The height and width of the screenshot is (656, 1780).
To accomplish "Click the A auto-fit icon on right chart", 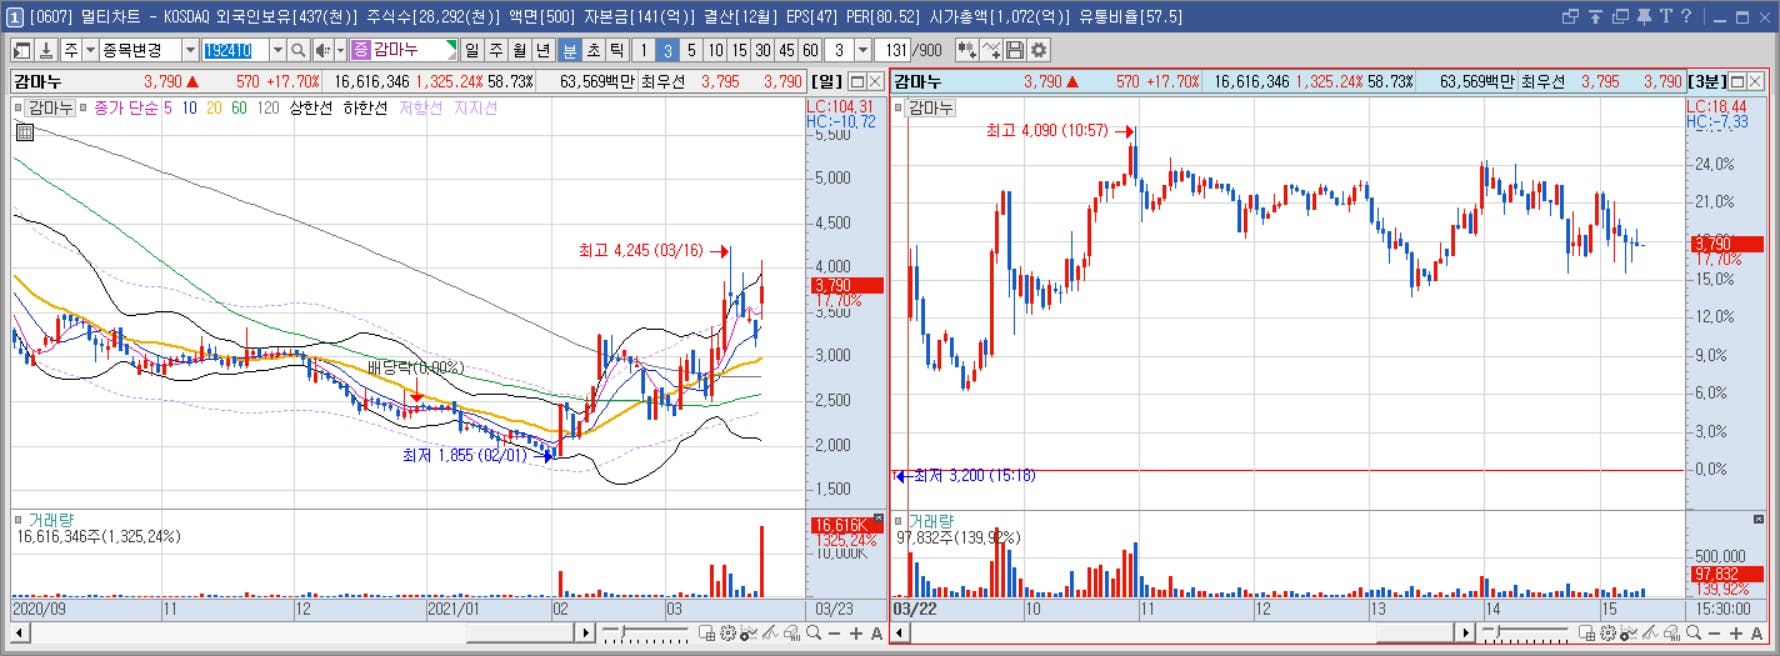I will (1757, 634).
